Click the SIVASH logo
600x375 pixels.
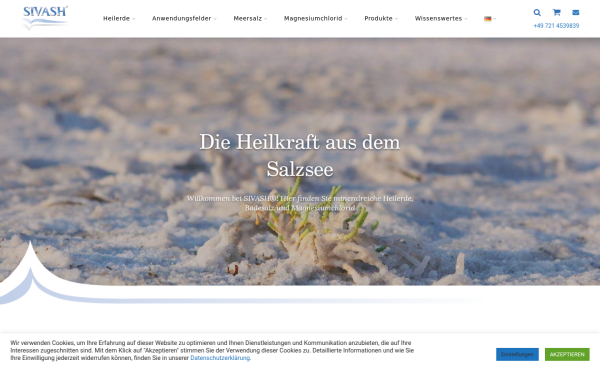(x=45, y=18)
